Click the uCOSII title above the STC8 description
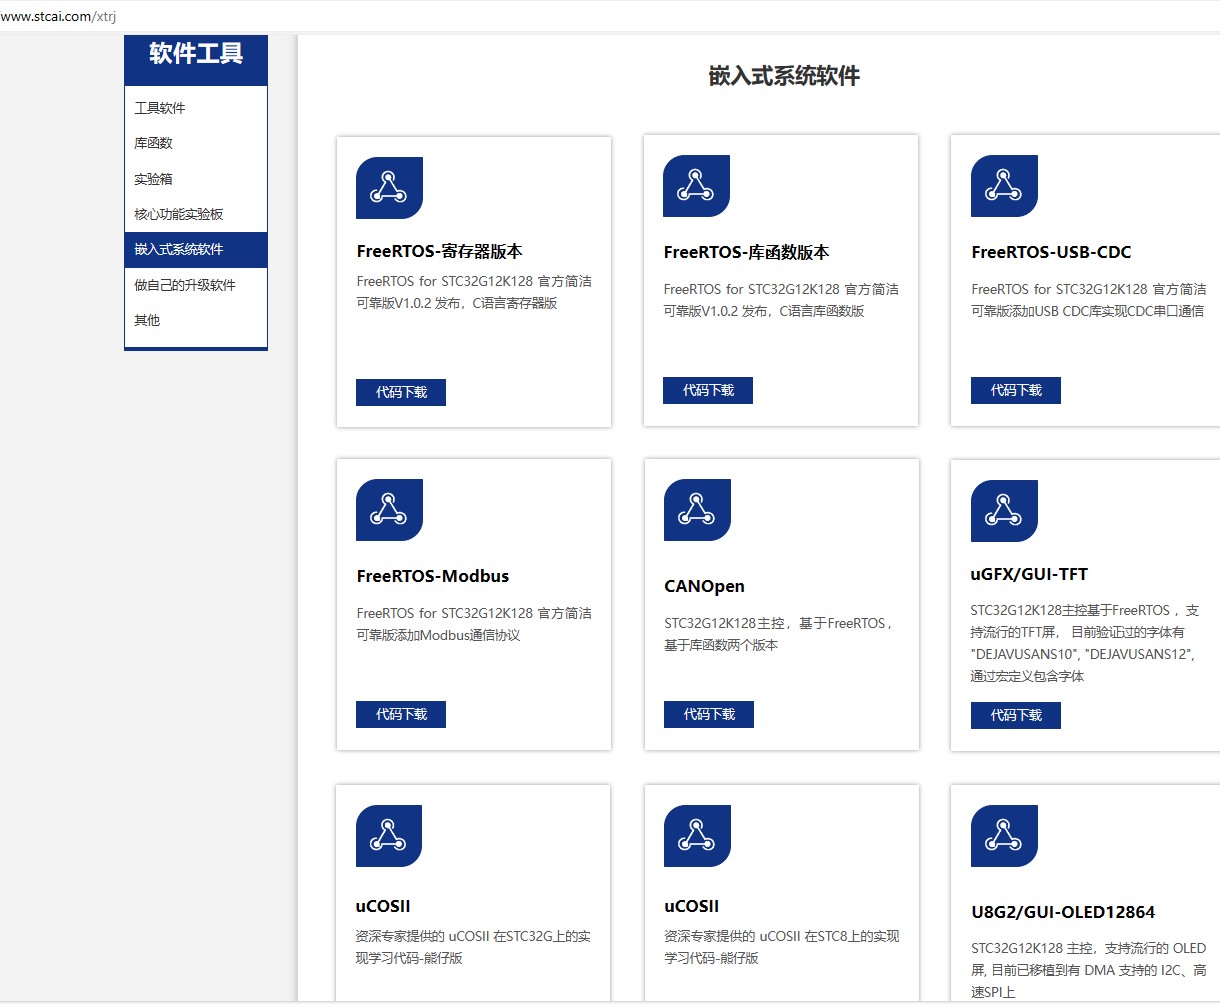This screenshot has width=1220, height=1004. pos(692,906)
